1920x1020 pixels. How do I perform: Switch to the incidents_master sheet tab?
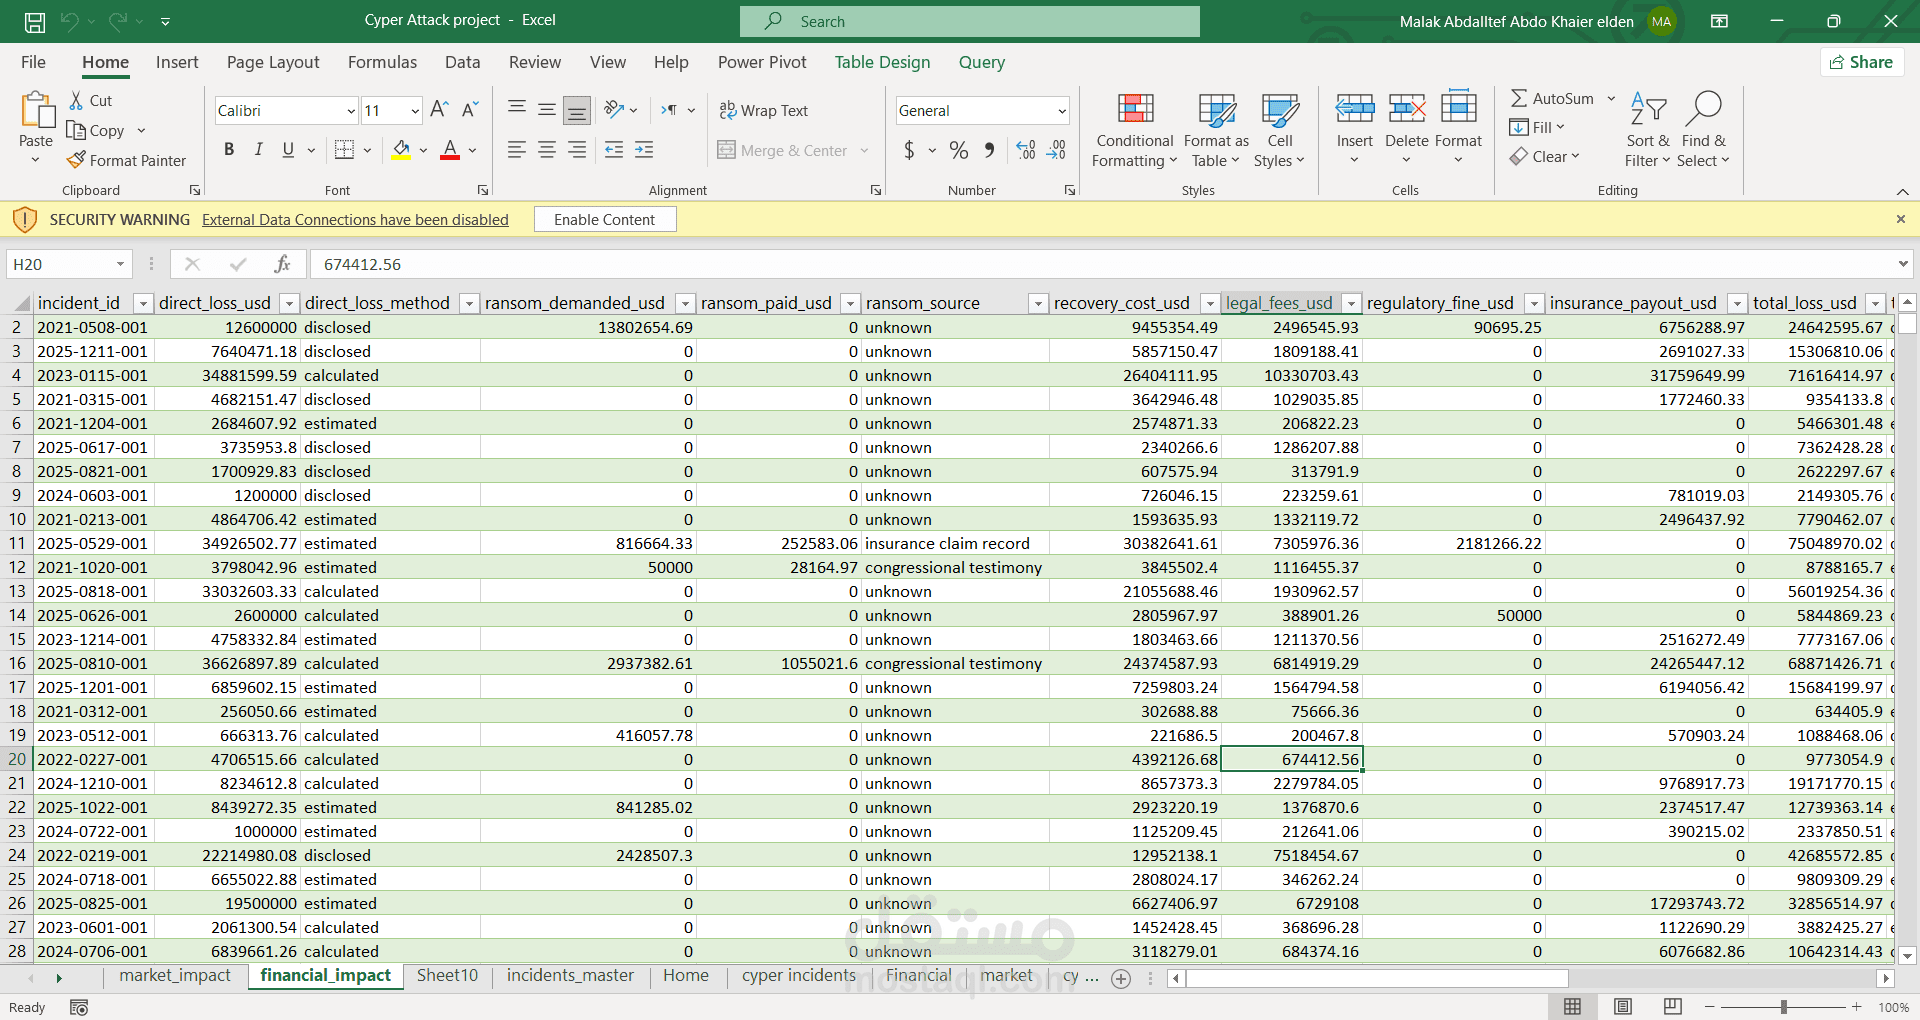(570, 975)
